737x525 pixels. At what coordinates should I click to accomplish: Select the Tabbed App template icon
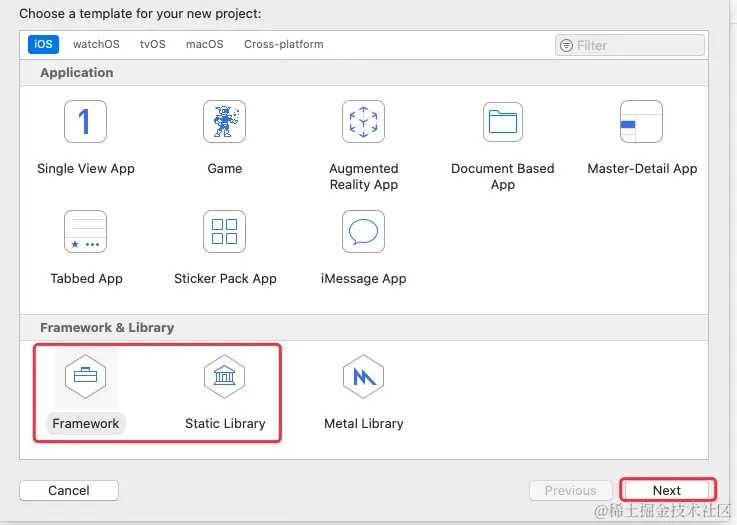click(x=85, y=231)
